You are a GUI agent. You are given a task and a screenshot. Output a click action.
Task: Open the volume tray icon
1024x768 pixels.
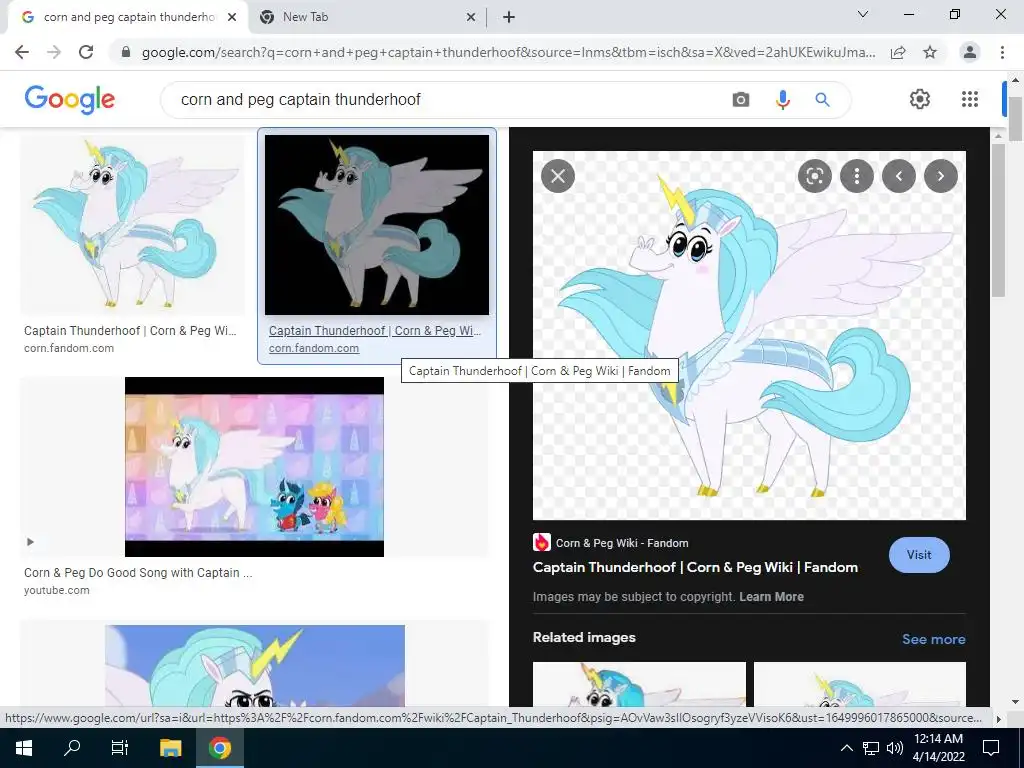(x=895, y=748)
